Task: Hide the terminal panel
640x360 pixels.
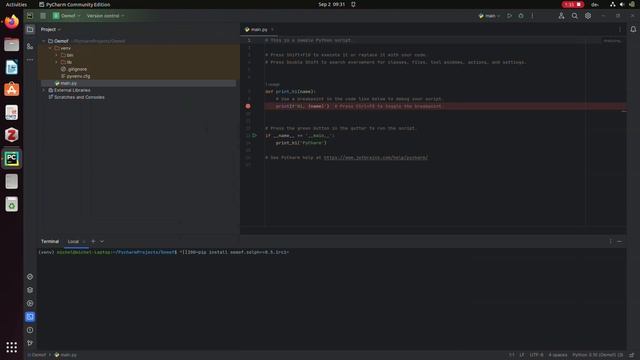Action: pos(620,241)
